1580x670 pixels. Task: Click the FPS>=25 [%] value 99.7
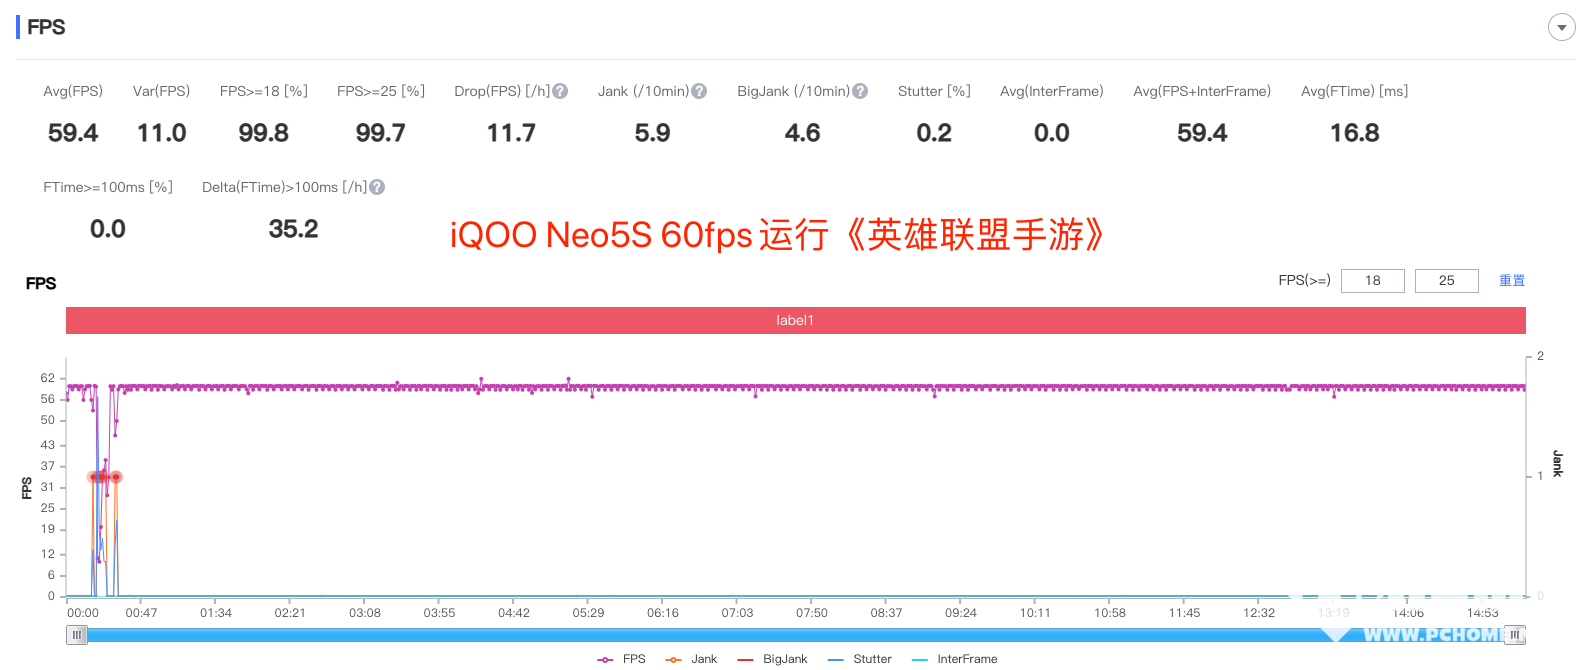pyautogui.click(x=381, y=133)
